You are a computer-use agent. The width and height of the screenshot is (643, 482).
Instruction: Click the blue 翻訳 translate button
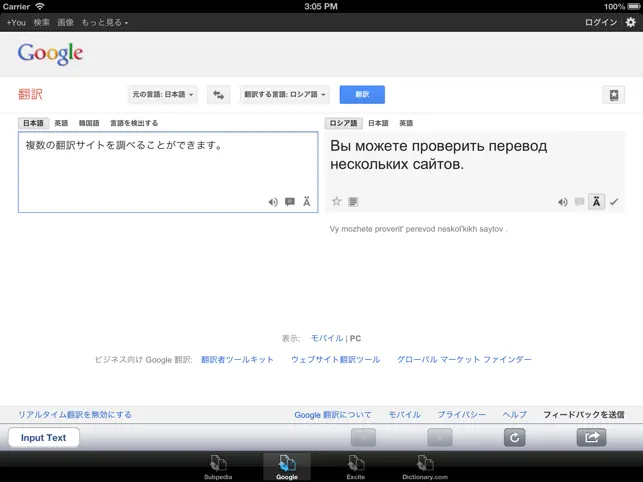[x=362, y=95]
